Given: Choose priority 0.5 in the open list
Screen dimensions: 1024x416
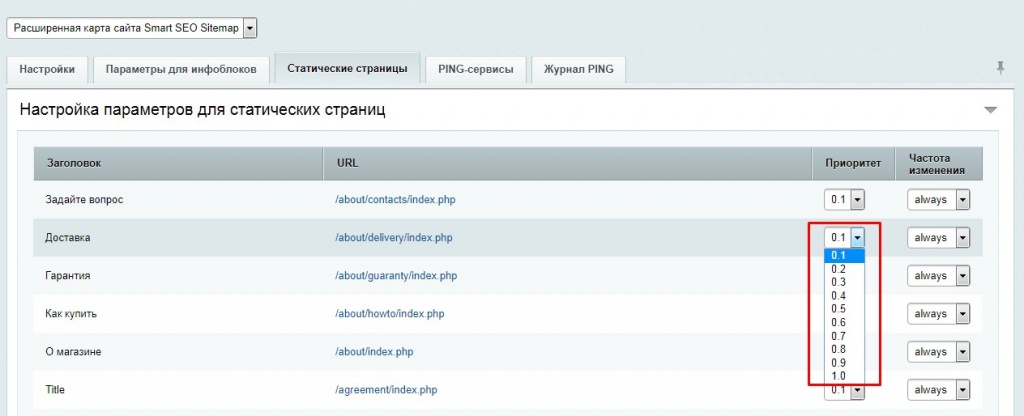Looking at the screenshot, I should [x=838, y=309].
